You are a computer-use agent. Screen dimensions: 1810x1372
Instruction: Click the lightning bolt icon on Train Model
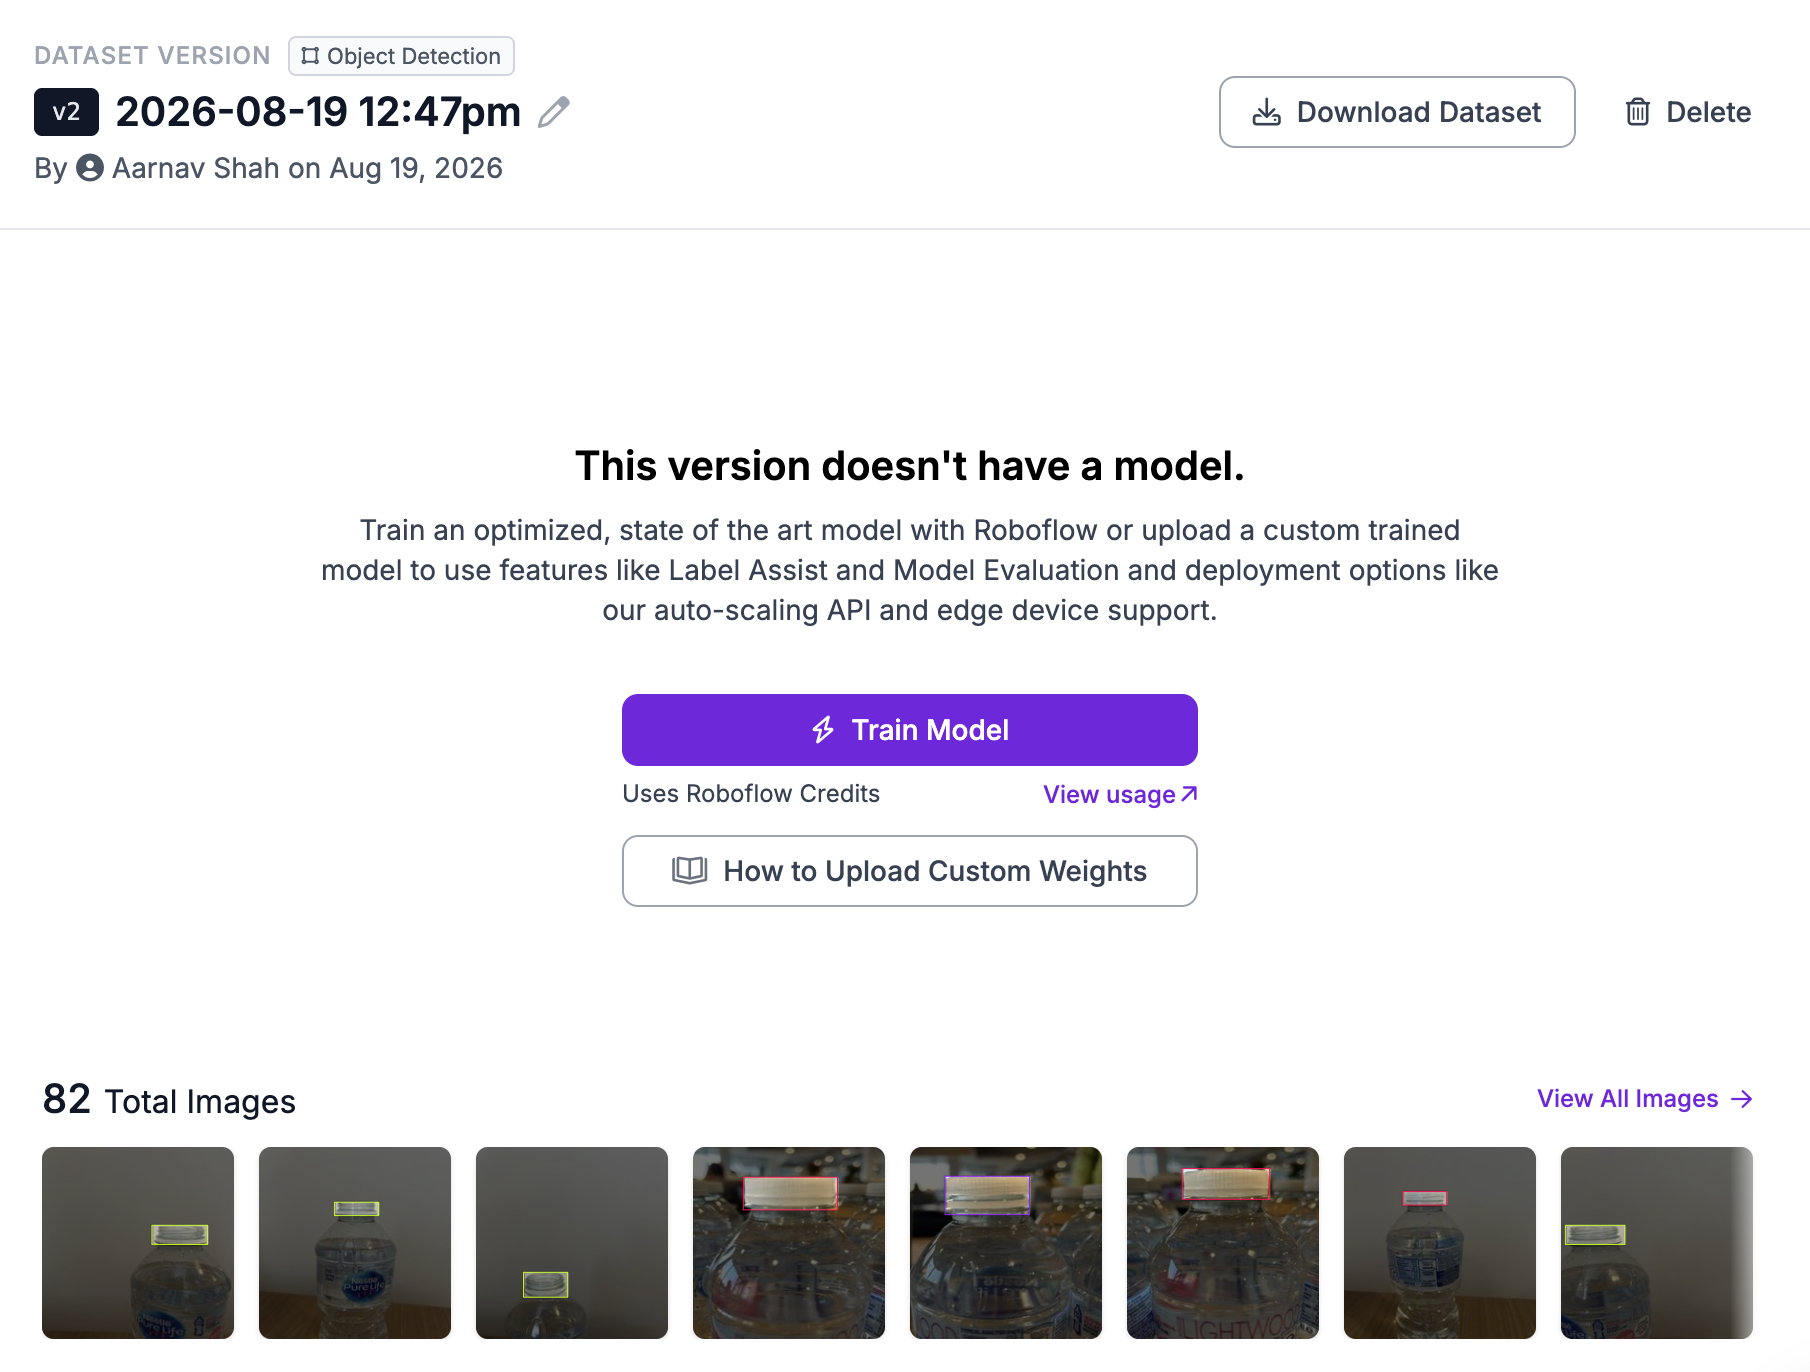[x=823, y=730]
